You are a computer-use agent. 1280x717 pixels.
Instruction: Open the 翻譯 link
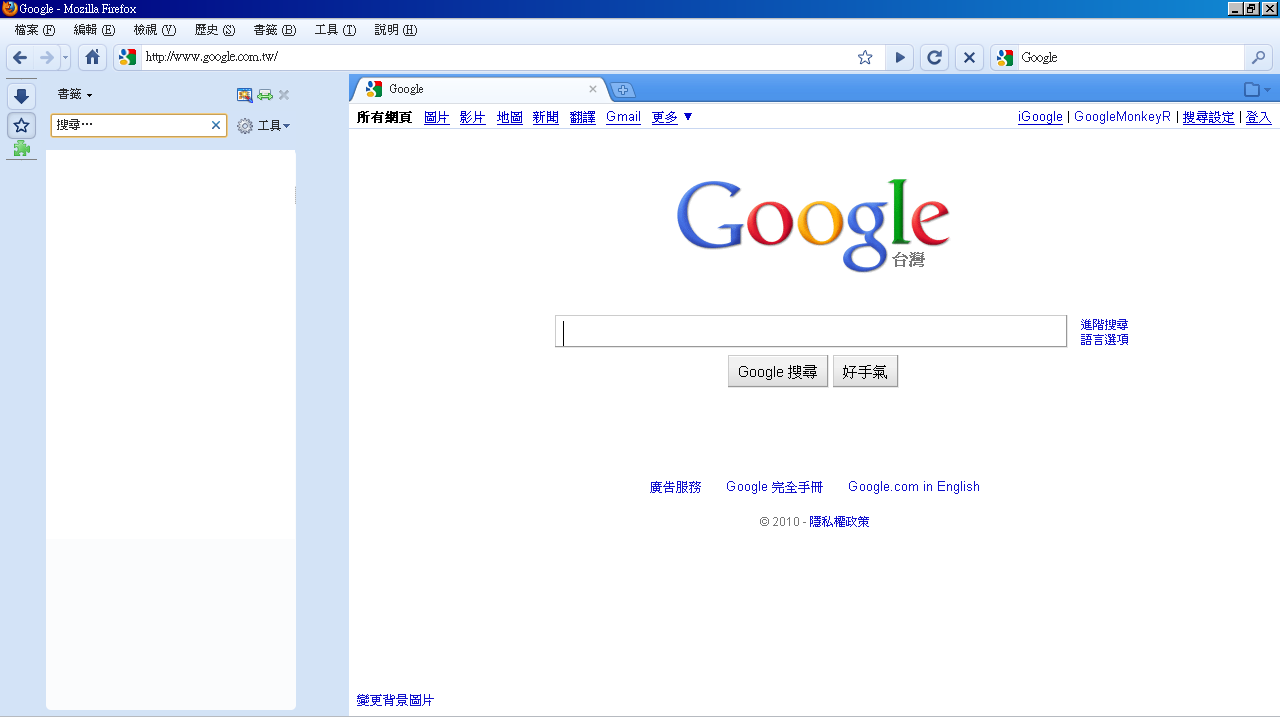pyautogui.click(x=583, y=117)
